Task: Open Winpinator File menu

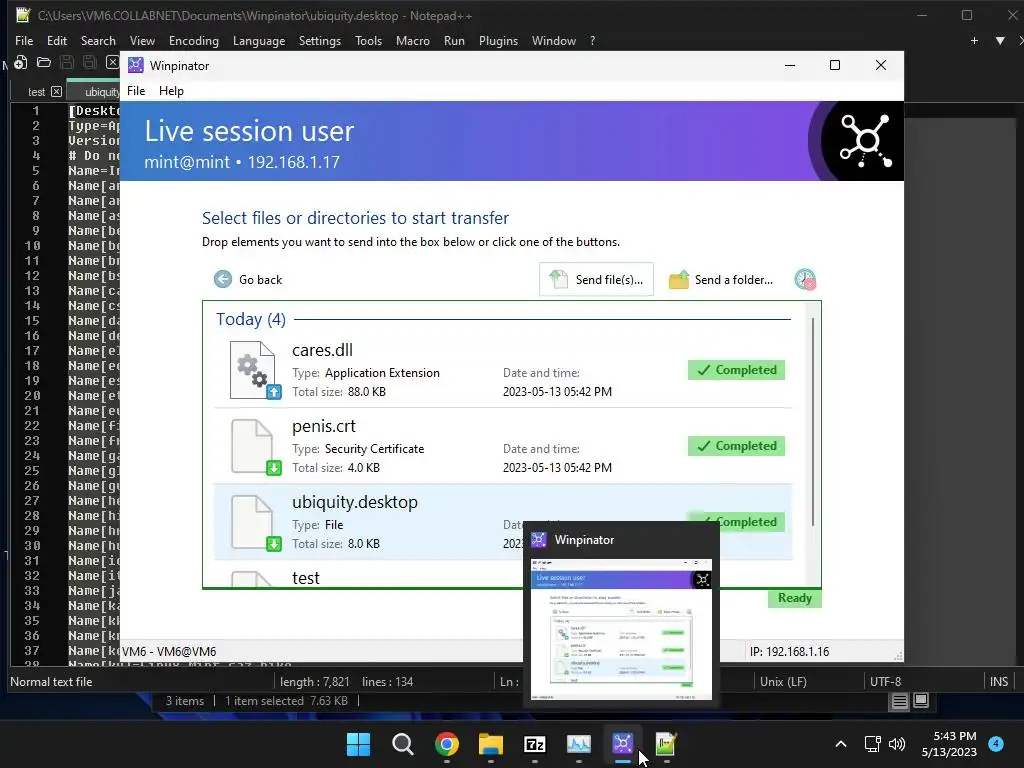Action: pos(136,91)
